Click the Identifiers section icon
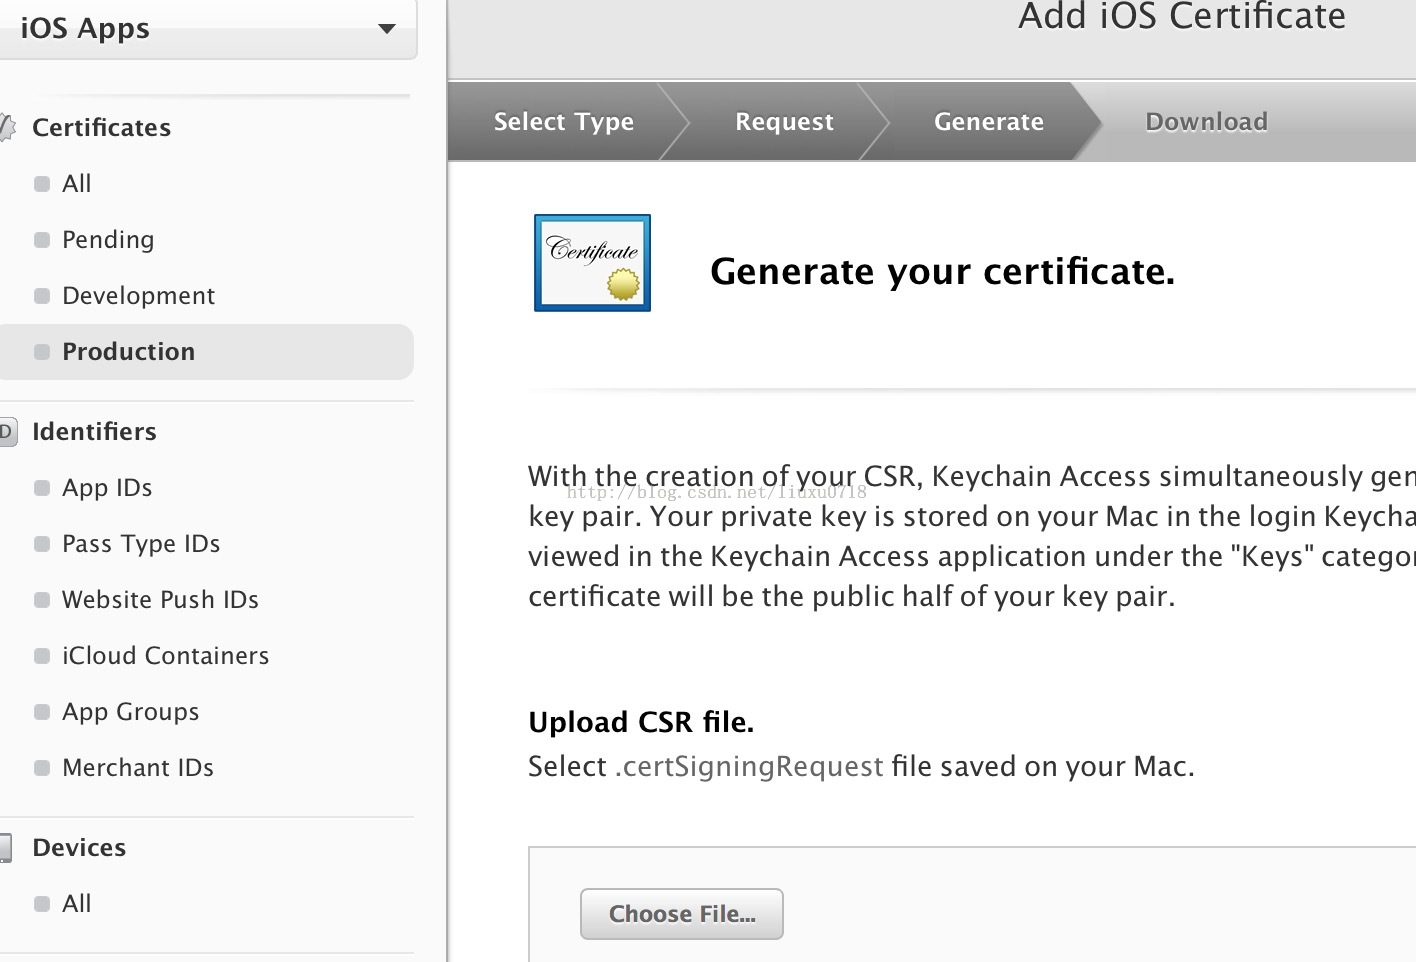The width and height of the screenshot is (1416, 962). 7,431
